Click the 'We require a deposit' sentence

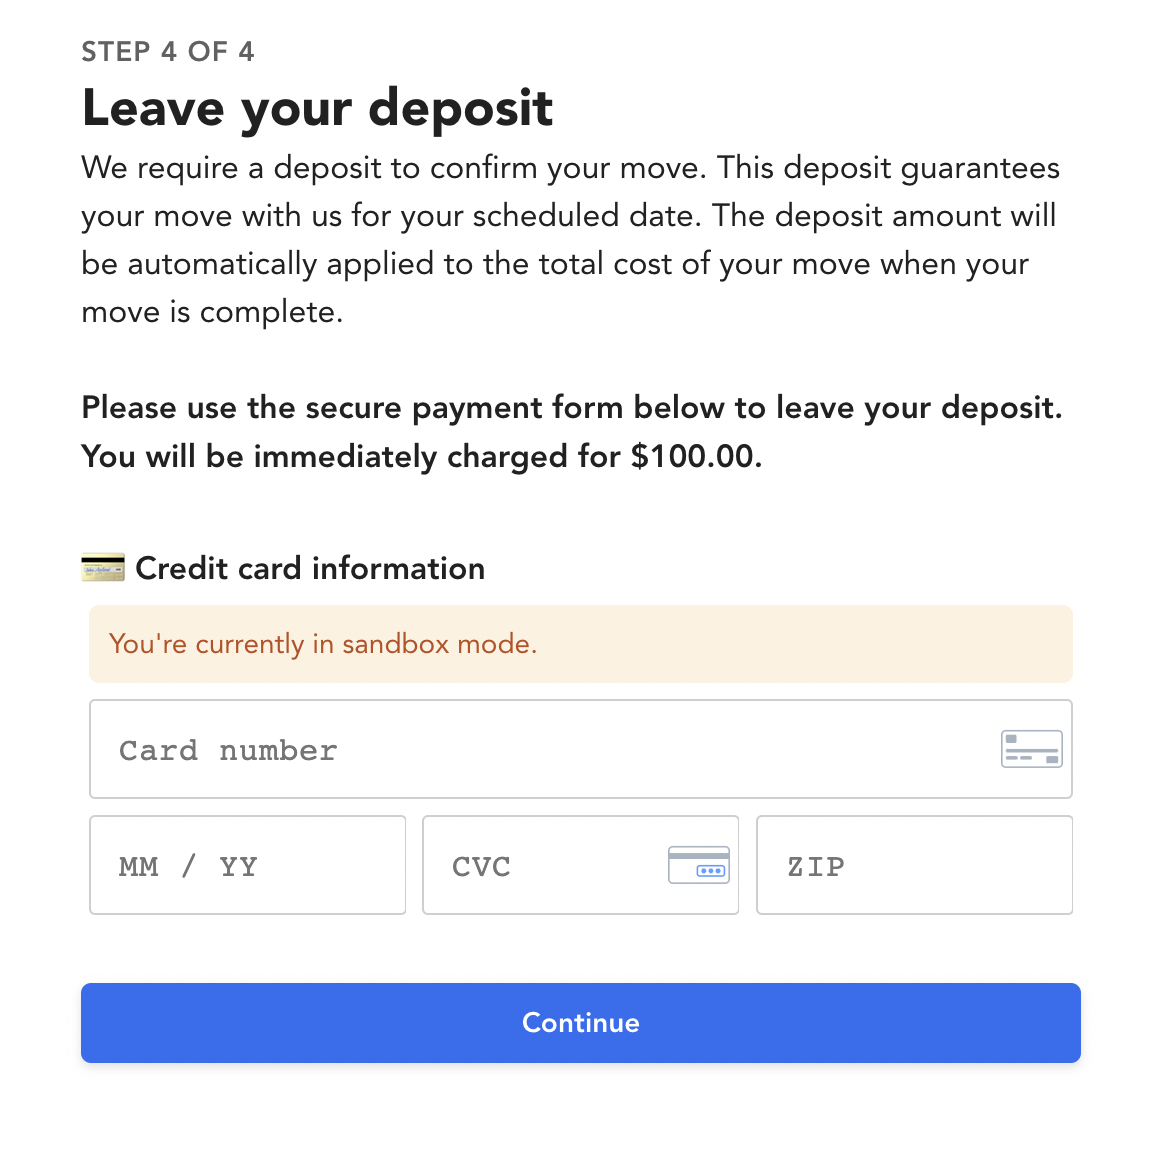(393, 168)
